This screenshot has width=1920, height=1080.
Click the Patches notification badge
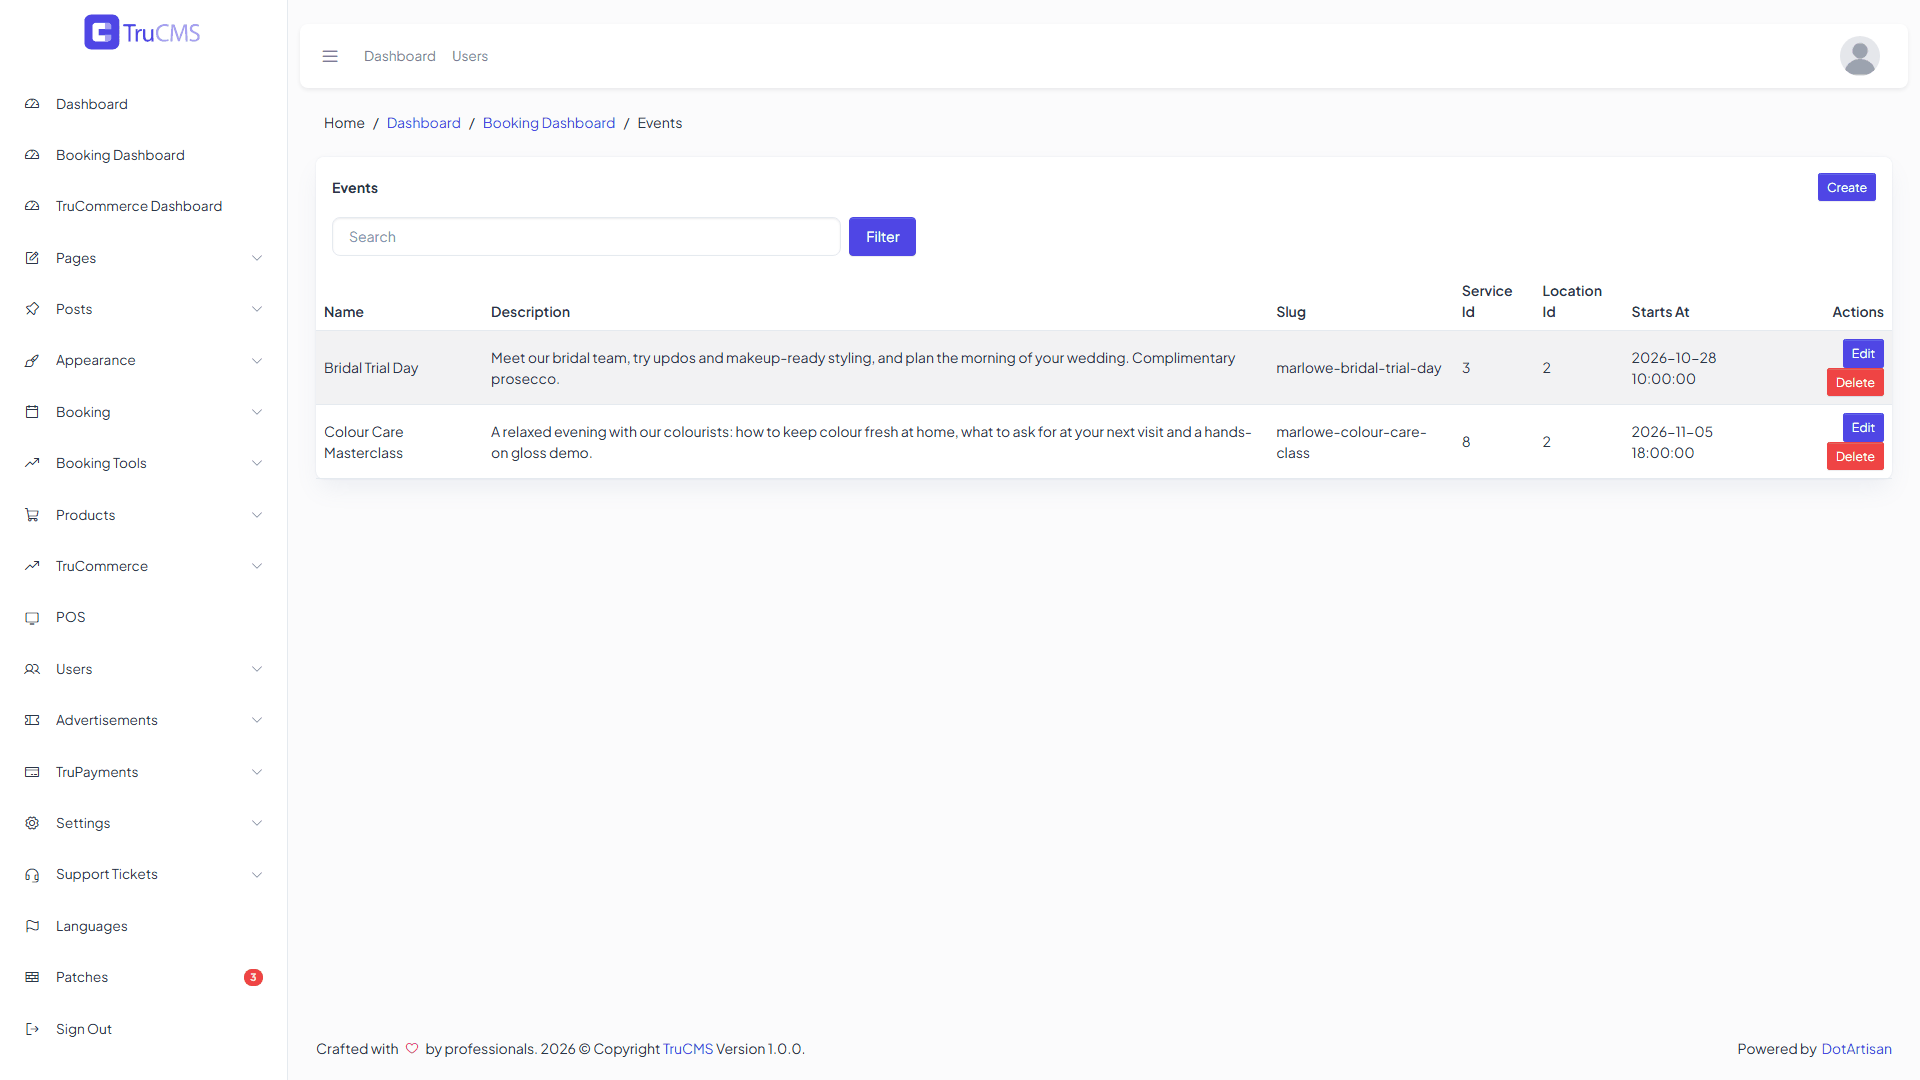click(x=253, y=977)
